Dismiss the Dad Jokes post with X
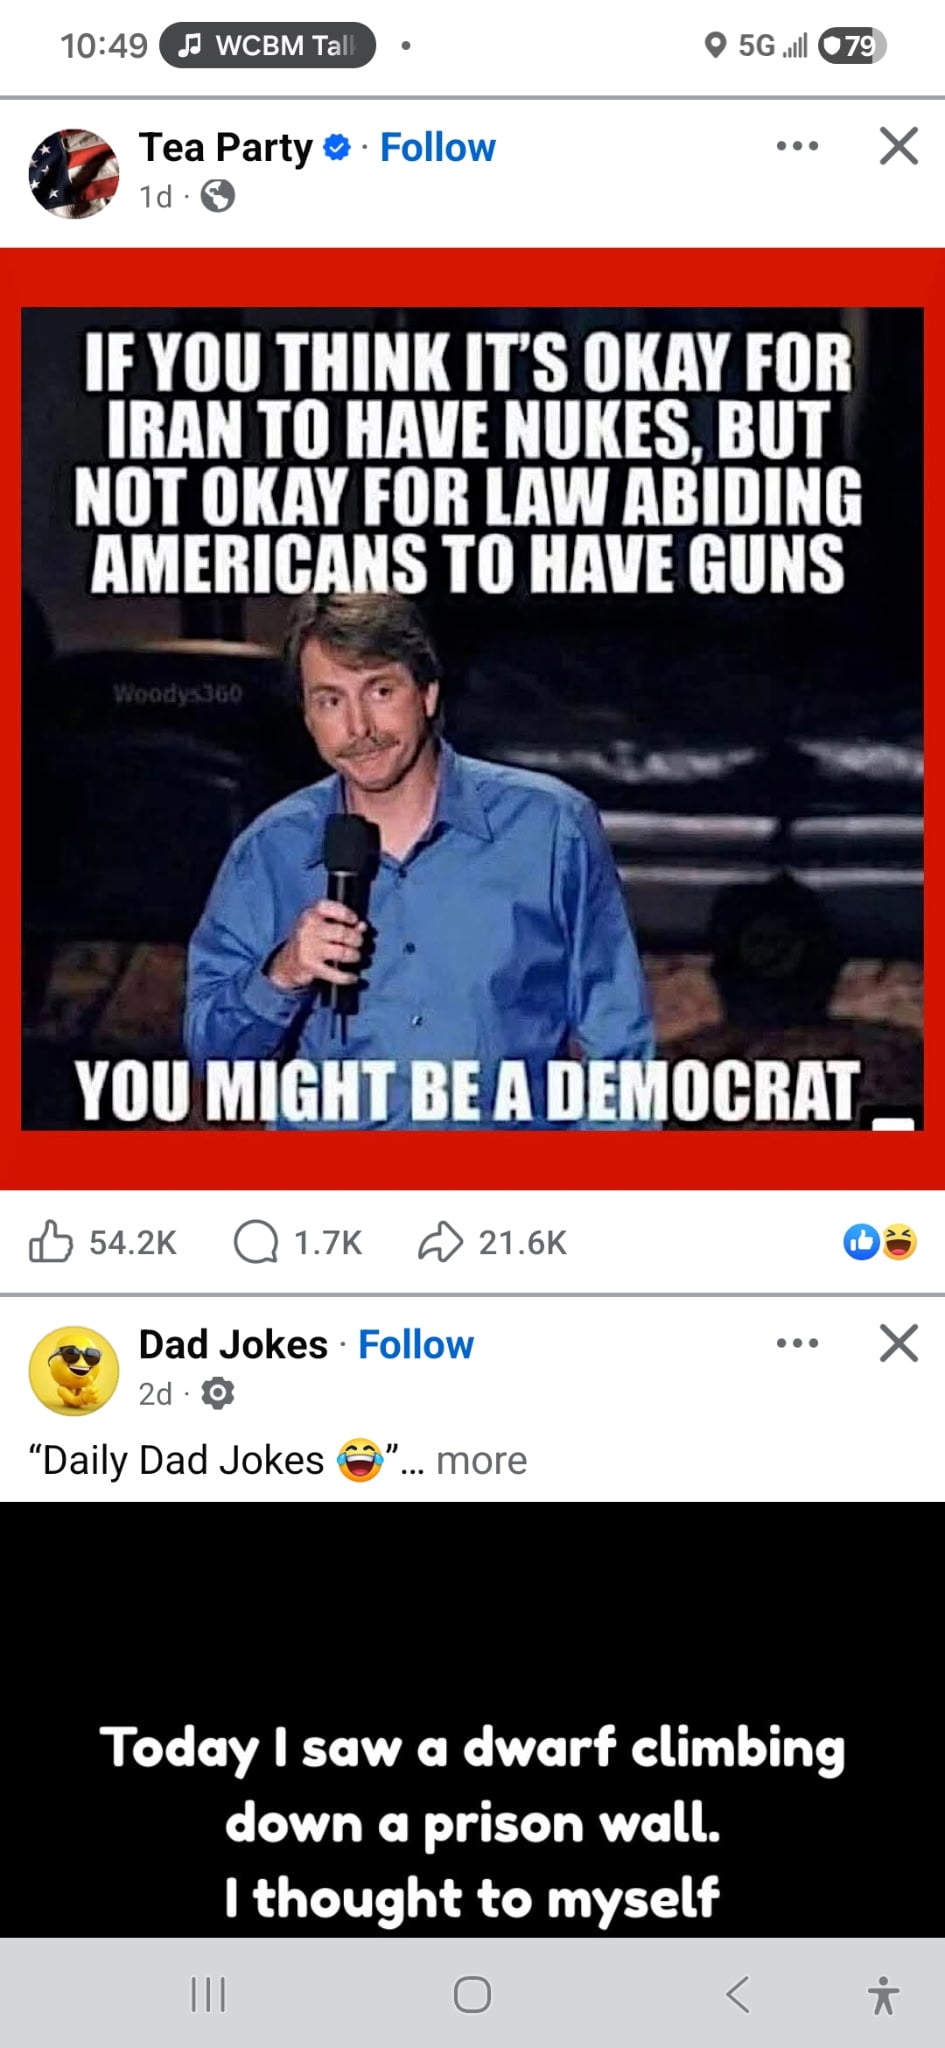 tap(898, 1343)
